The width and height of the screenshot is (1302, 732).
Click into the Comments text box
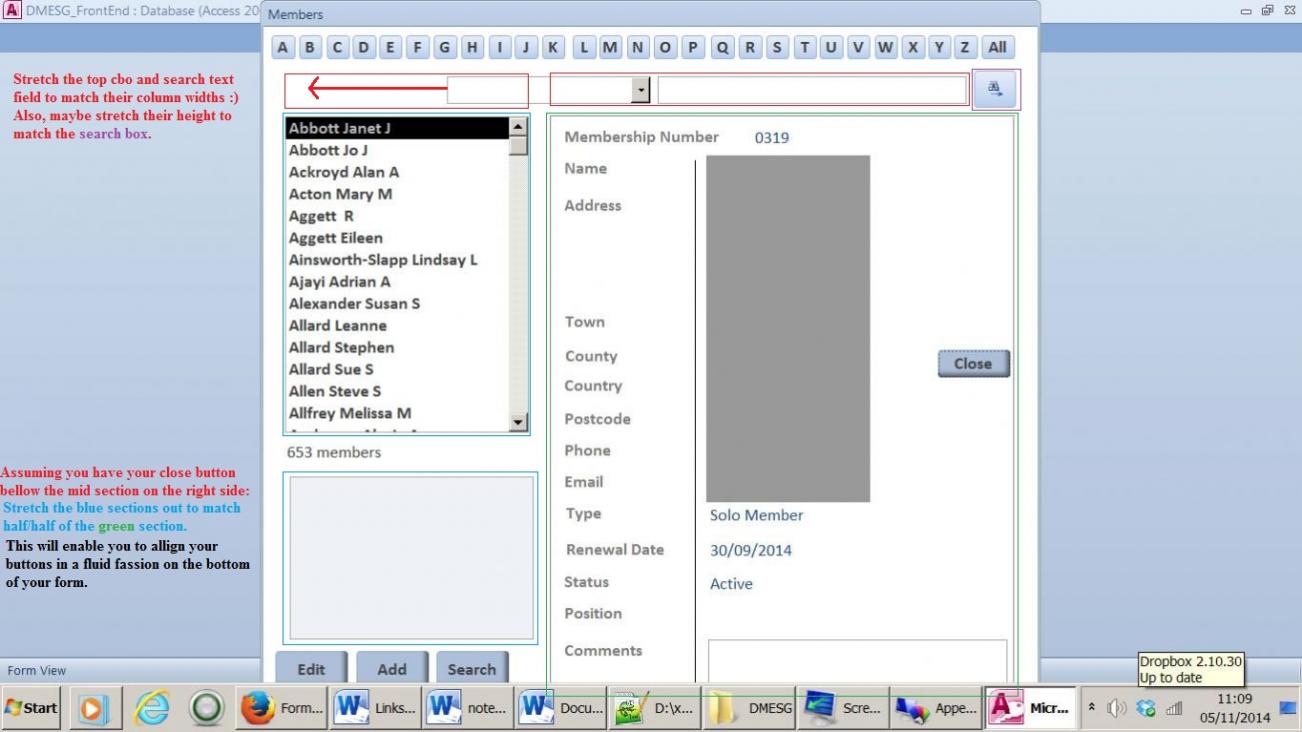[x=858, y=661]
